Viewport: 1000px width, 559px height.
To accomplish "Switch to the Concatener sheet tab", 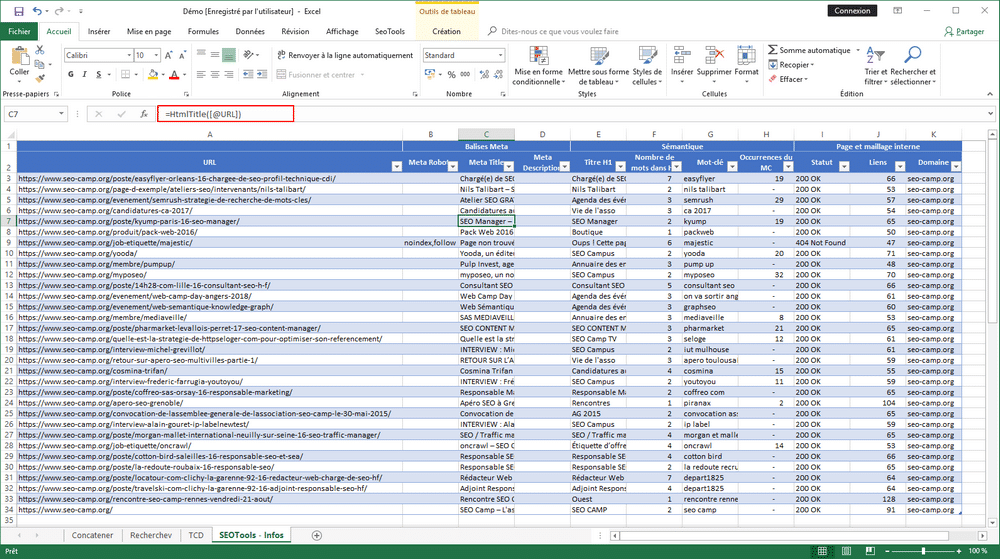I will [92, 535].
